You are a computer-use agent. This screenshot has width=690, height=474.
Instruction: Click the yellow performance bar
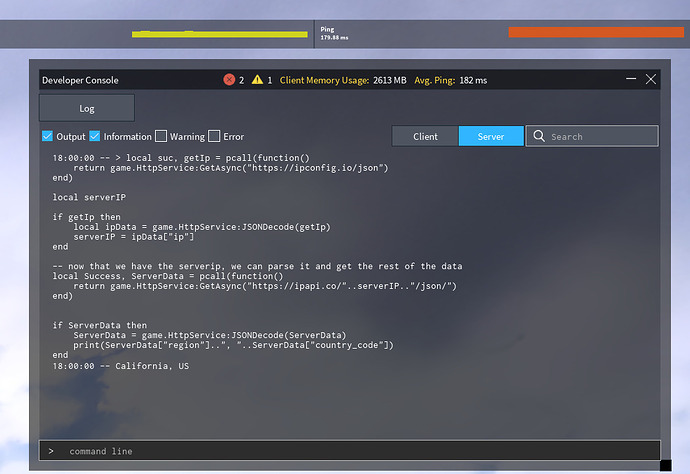[x=220, y=34]
